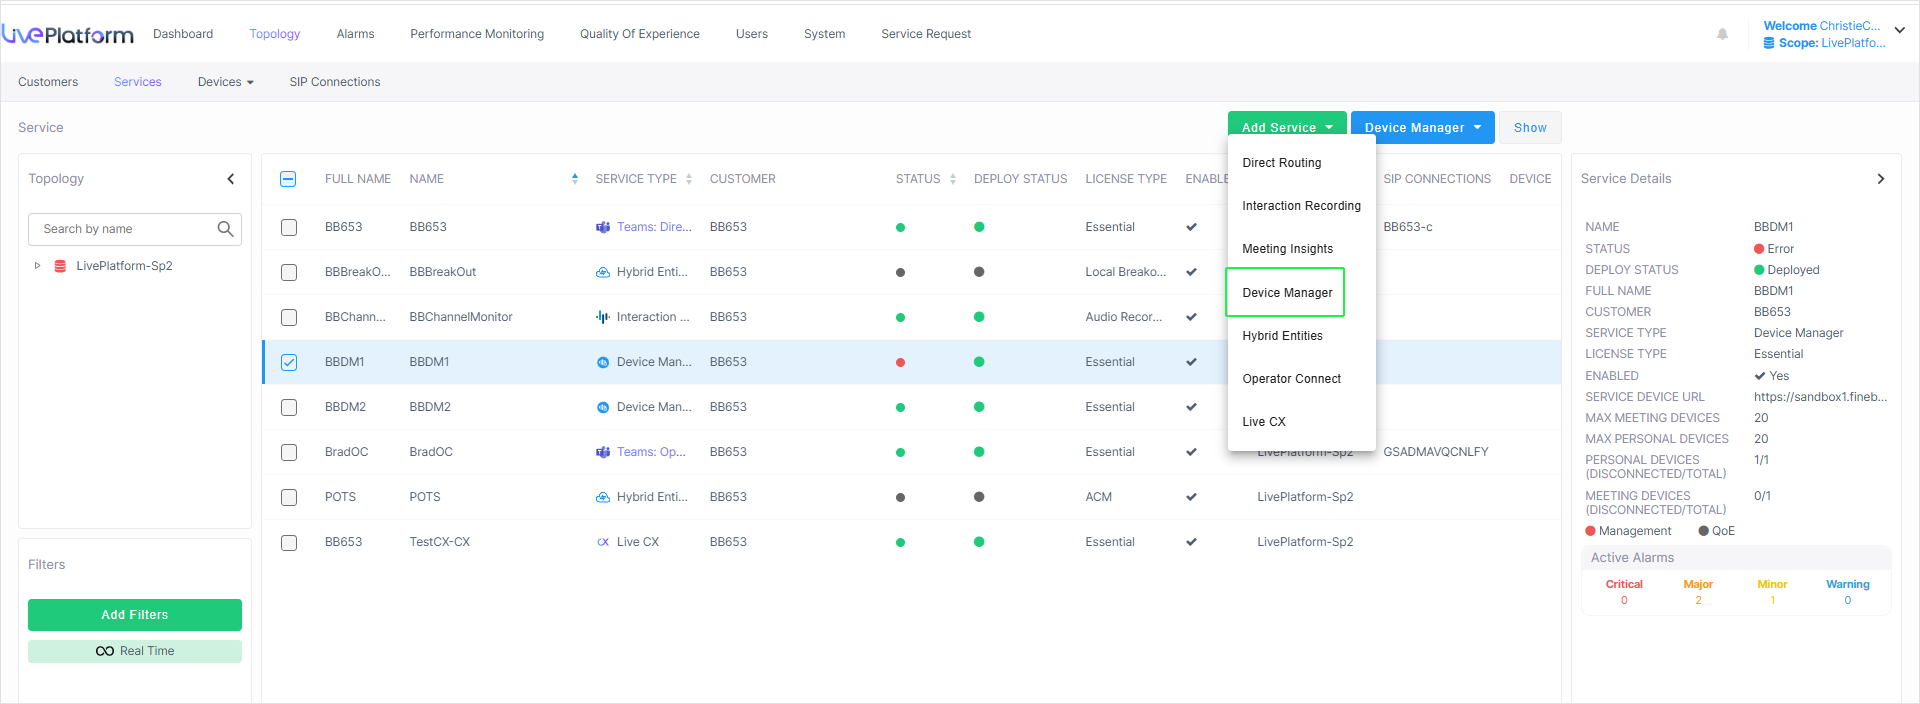Sort by the SERVICE TYPE column arrows

[689, 179]
